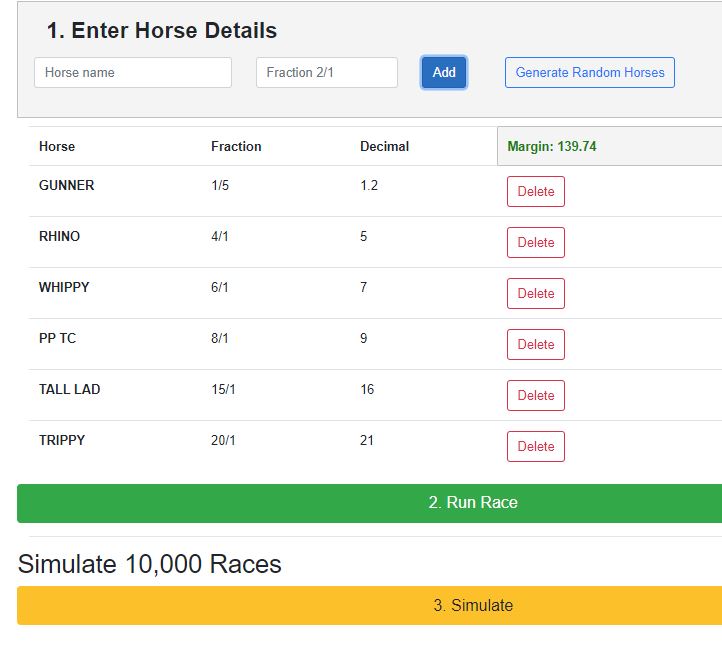Click the Decimal column header
This screenshot has width=722, height=659.
click(384, 146)
